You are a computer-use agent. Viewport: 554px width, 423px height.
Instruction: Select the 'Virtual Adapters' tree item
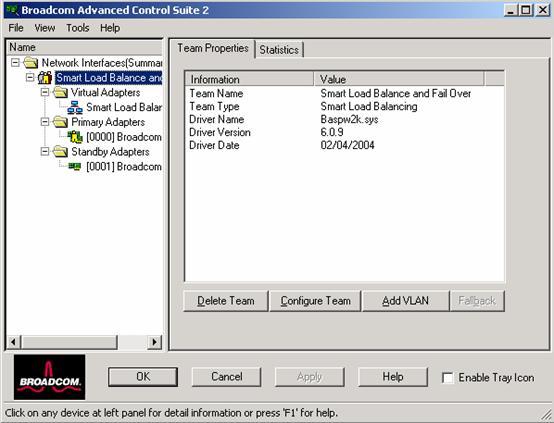coord(105,93)
